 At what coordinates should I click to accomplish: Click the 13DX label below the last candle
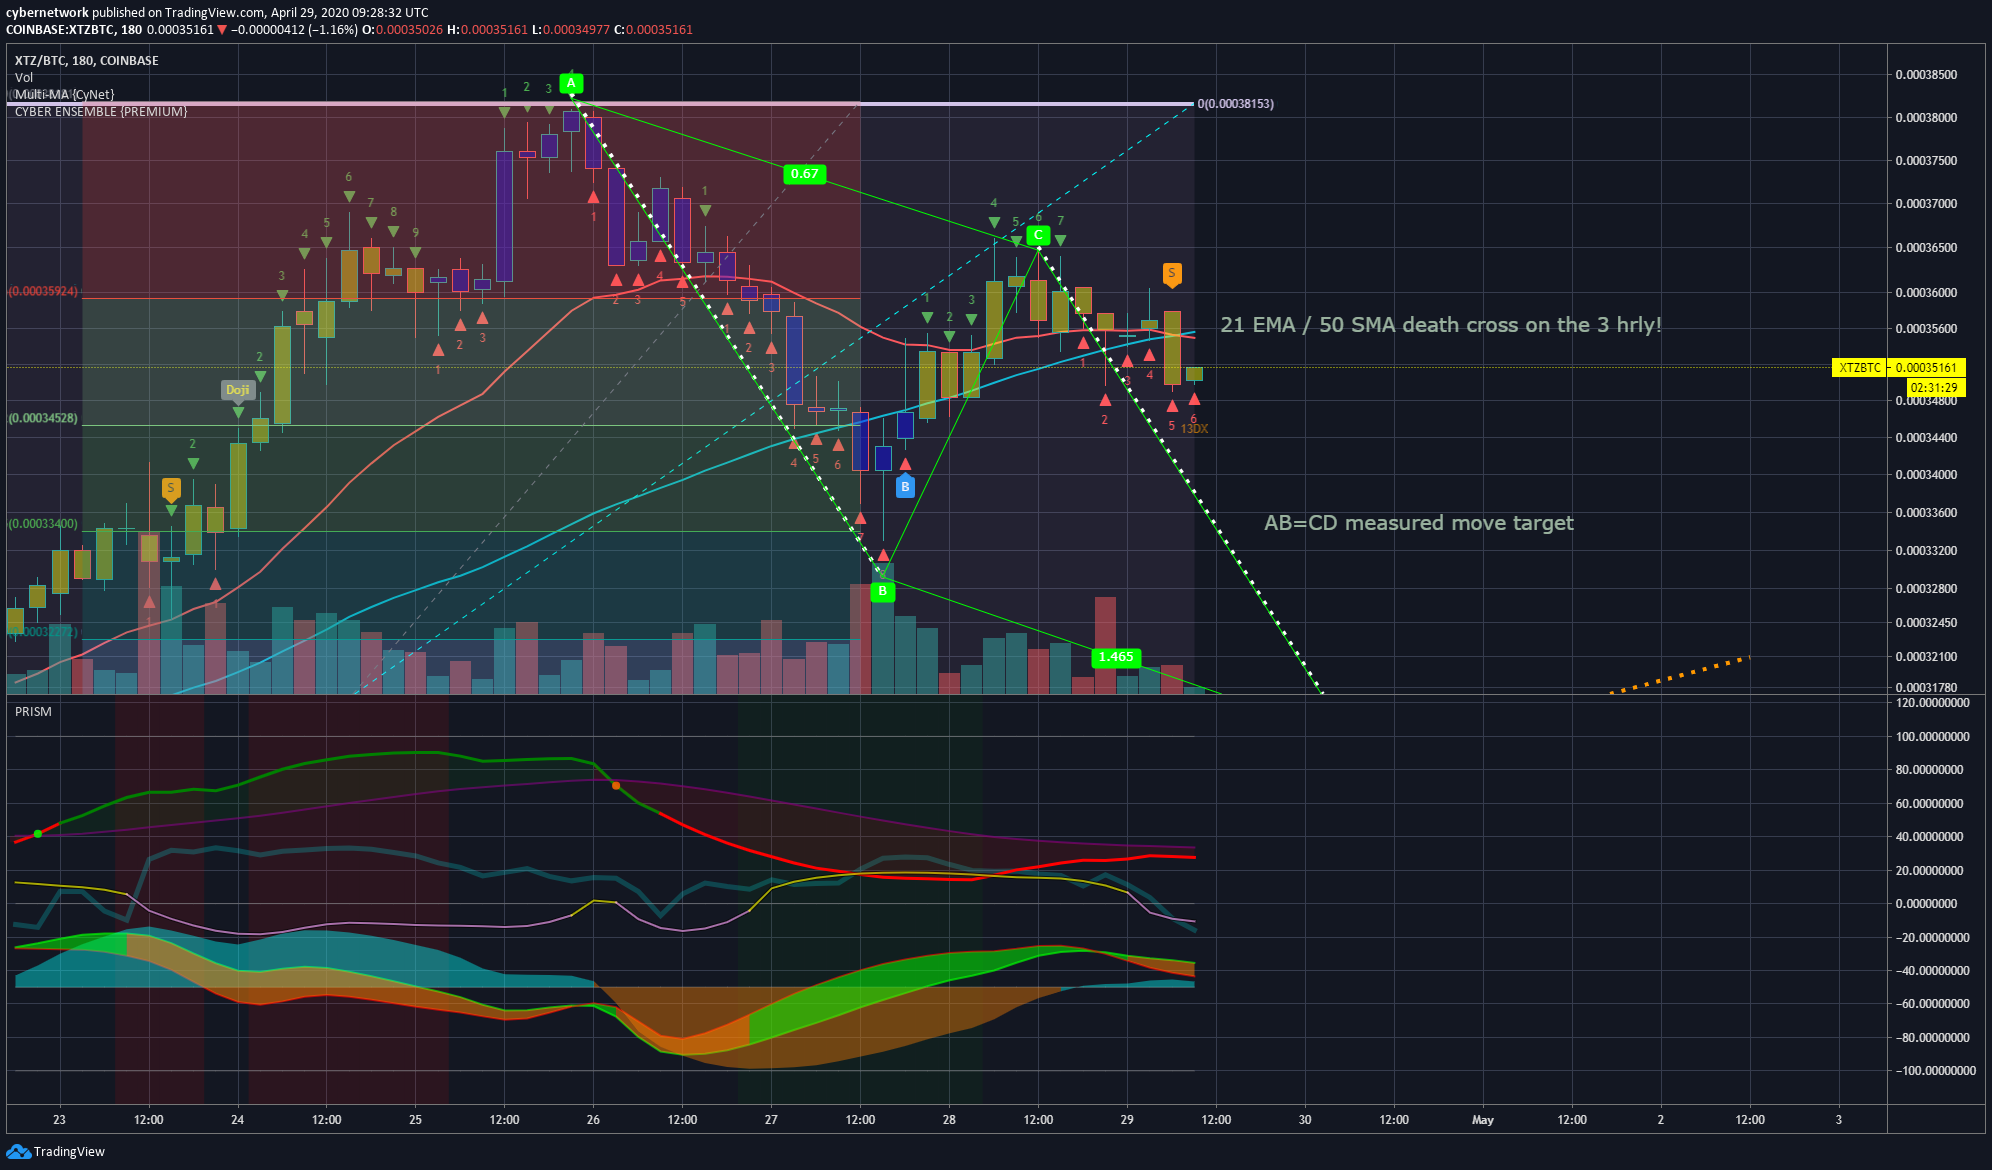[x=1195, y=429]
